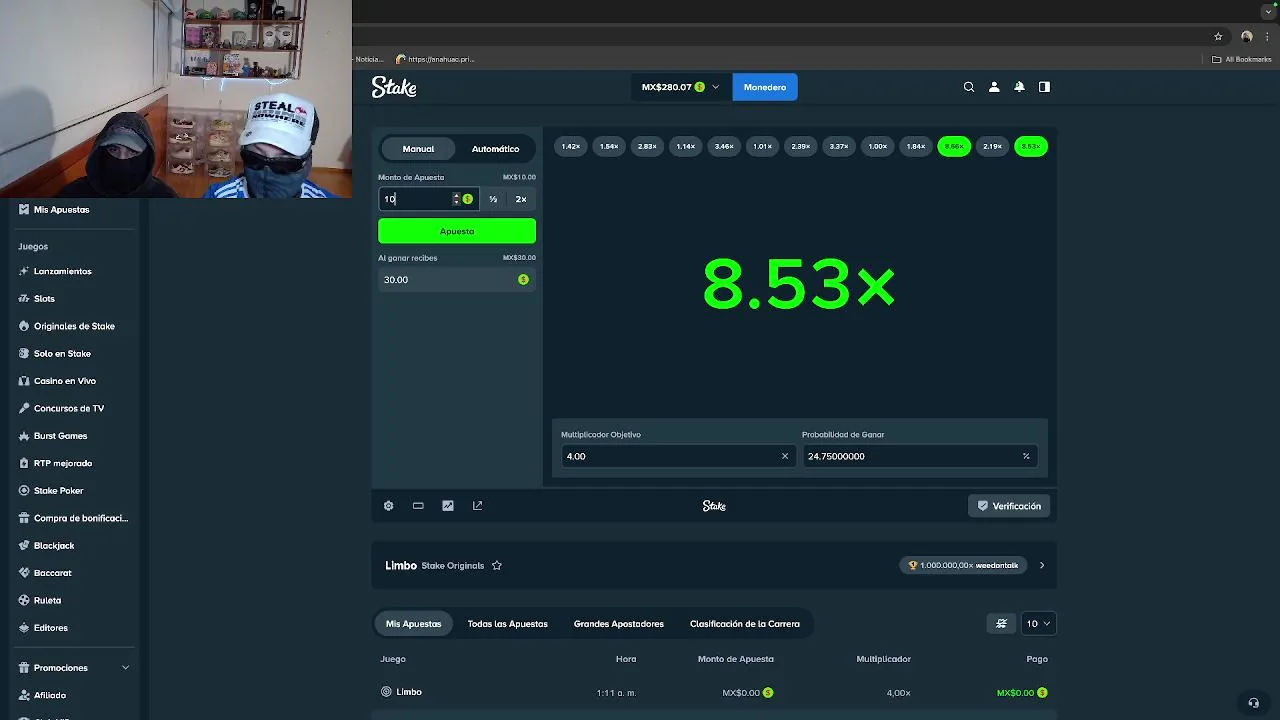This screenshot has height=720, width=1280.
Task: Click the currency icon in bet amount field
Action: coord(467,199)
